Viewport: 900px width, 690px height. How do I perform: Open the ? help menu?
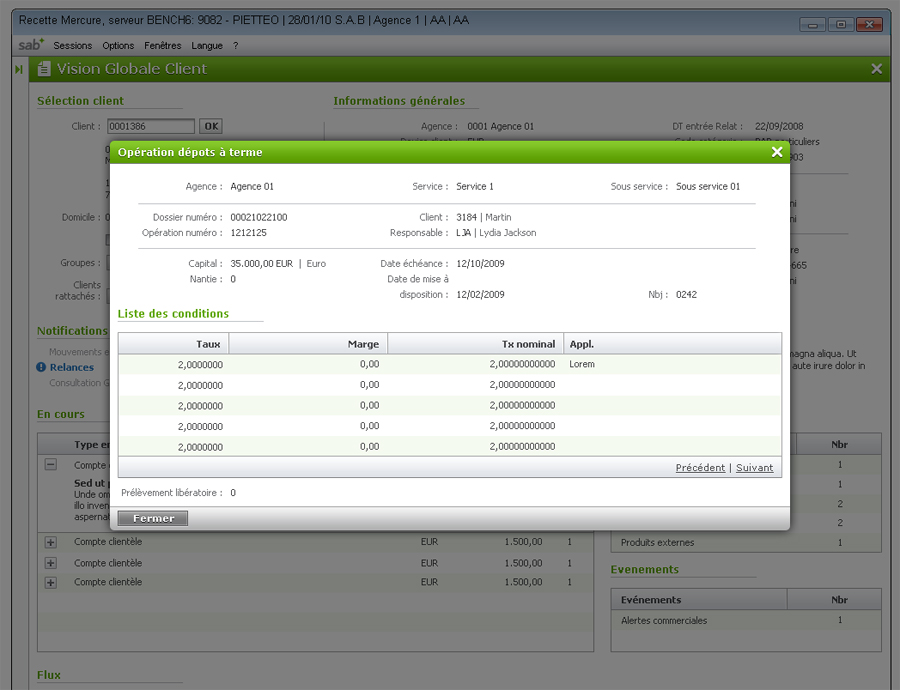click(236, 46)
